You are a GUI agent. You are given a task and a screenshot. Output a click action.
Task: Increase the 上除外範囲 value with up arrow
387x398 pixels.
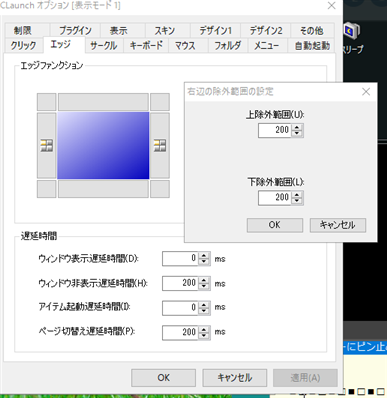click(297, 127)
